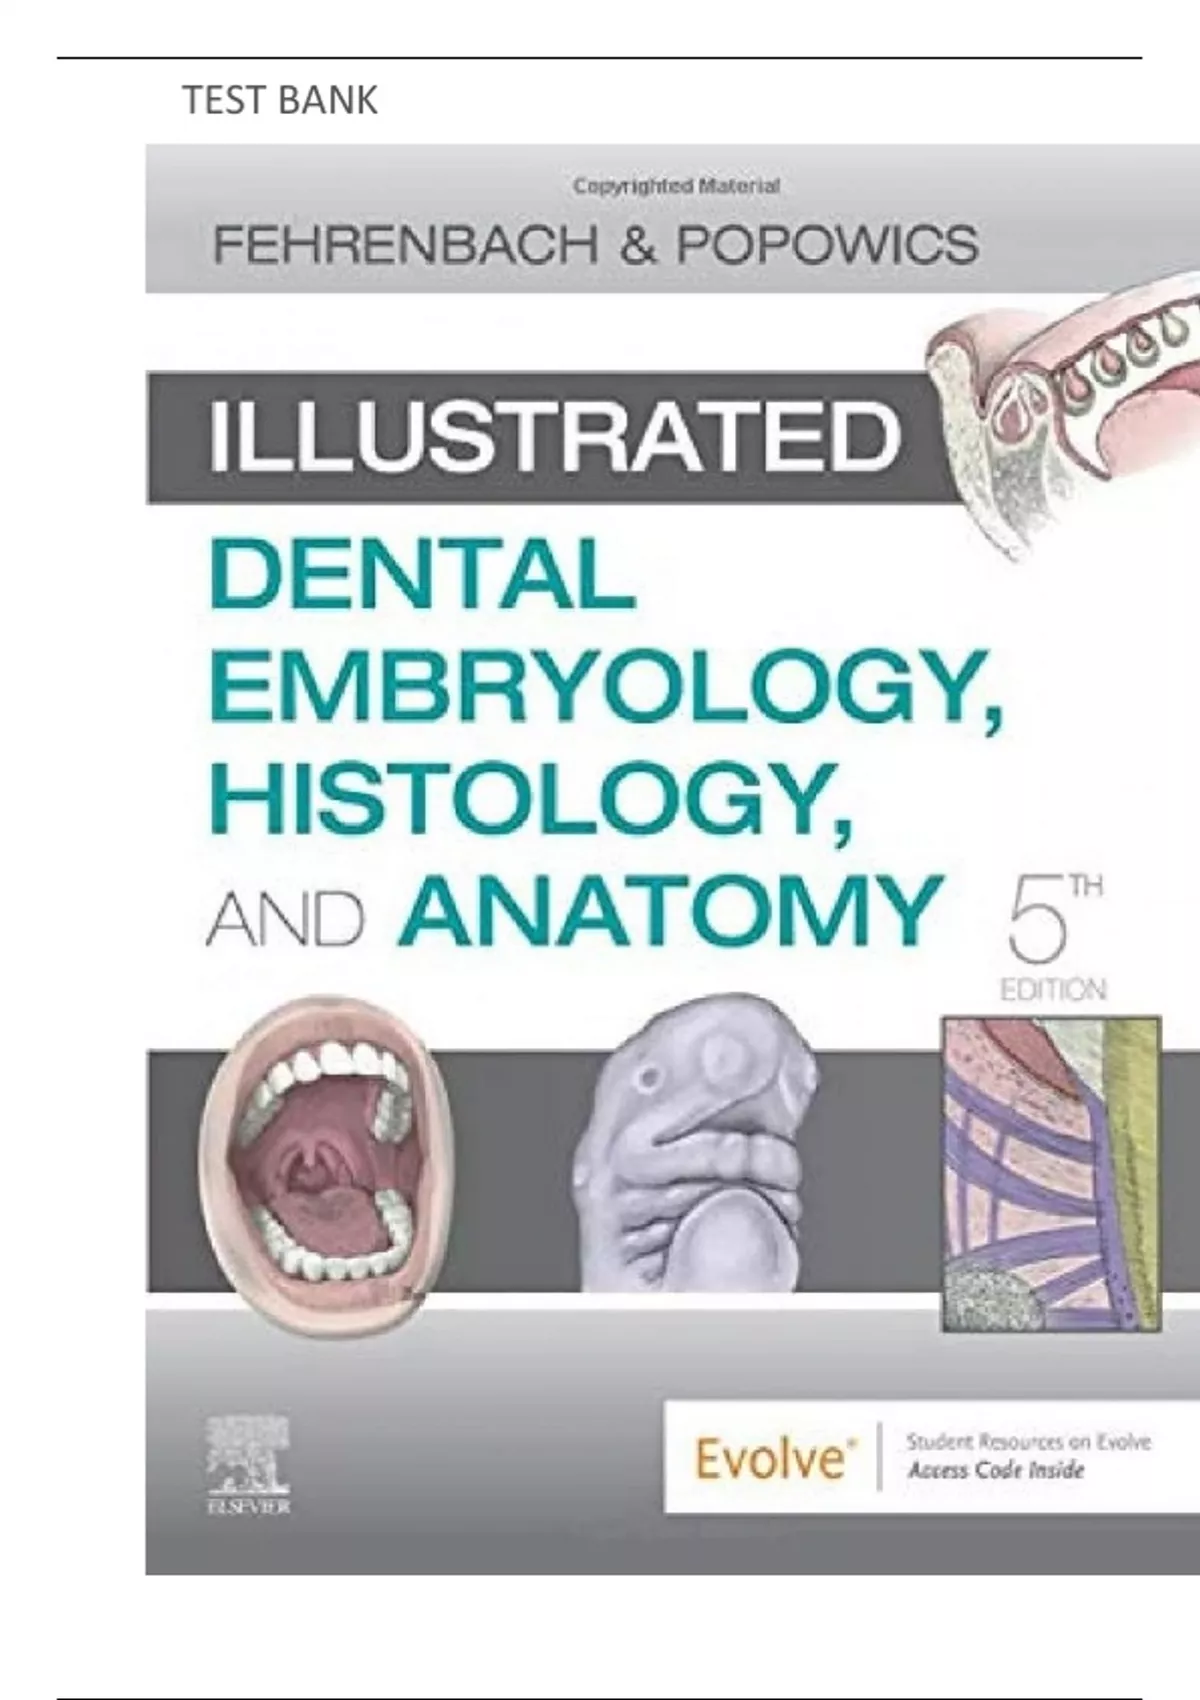The height and width of the screenshot is (1700, 1200).
Task: Click Student Resources on Evolve text
Action: coord(1028,1442)
